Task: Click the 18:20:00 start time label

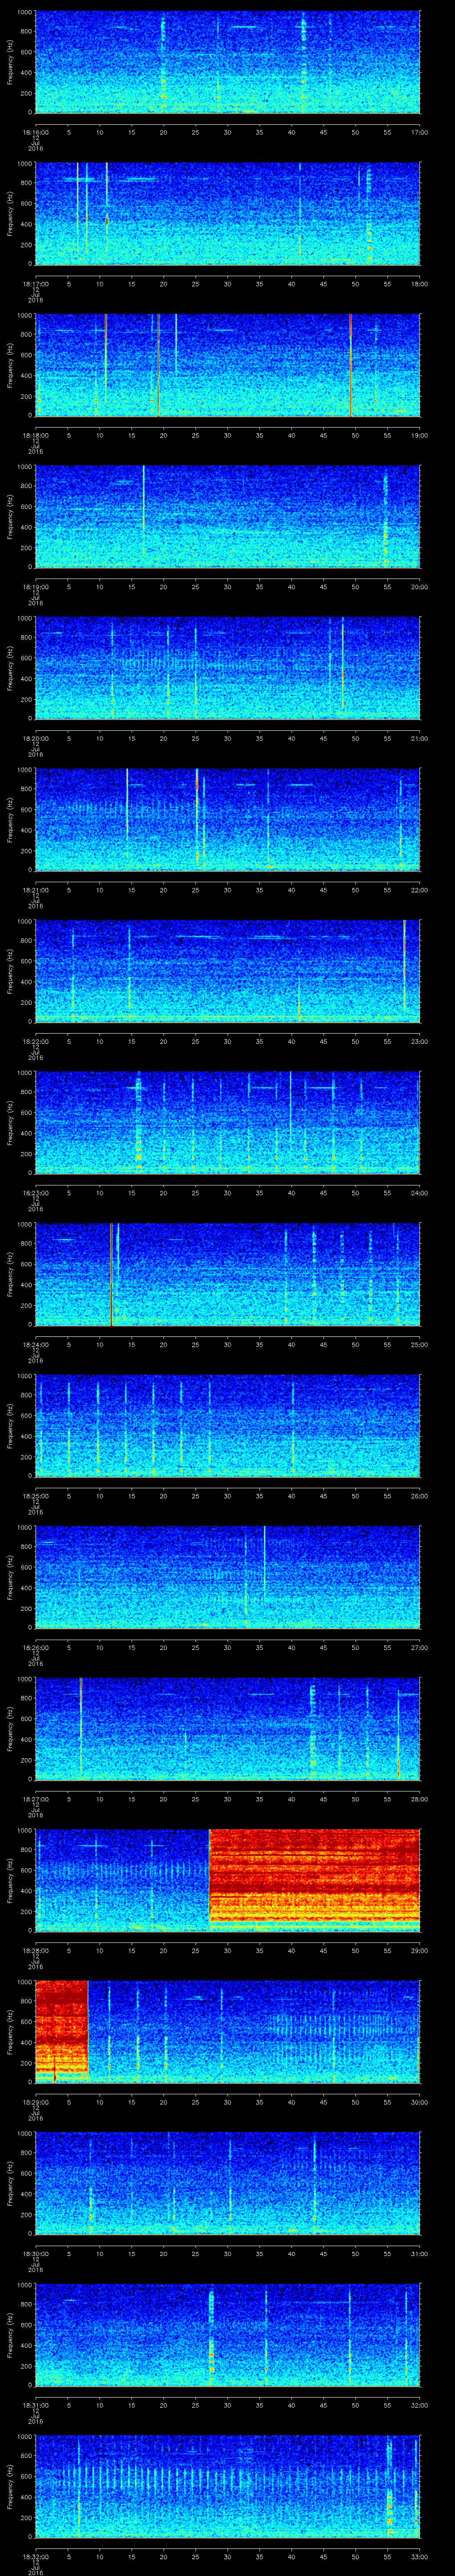Action: [35, 738]
